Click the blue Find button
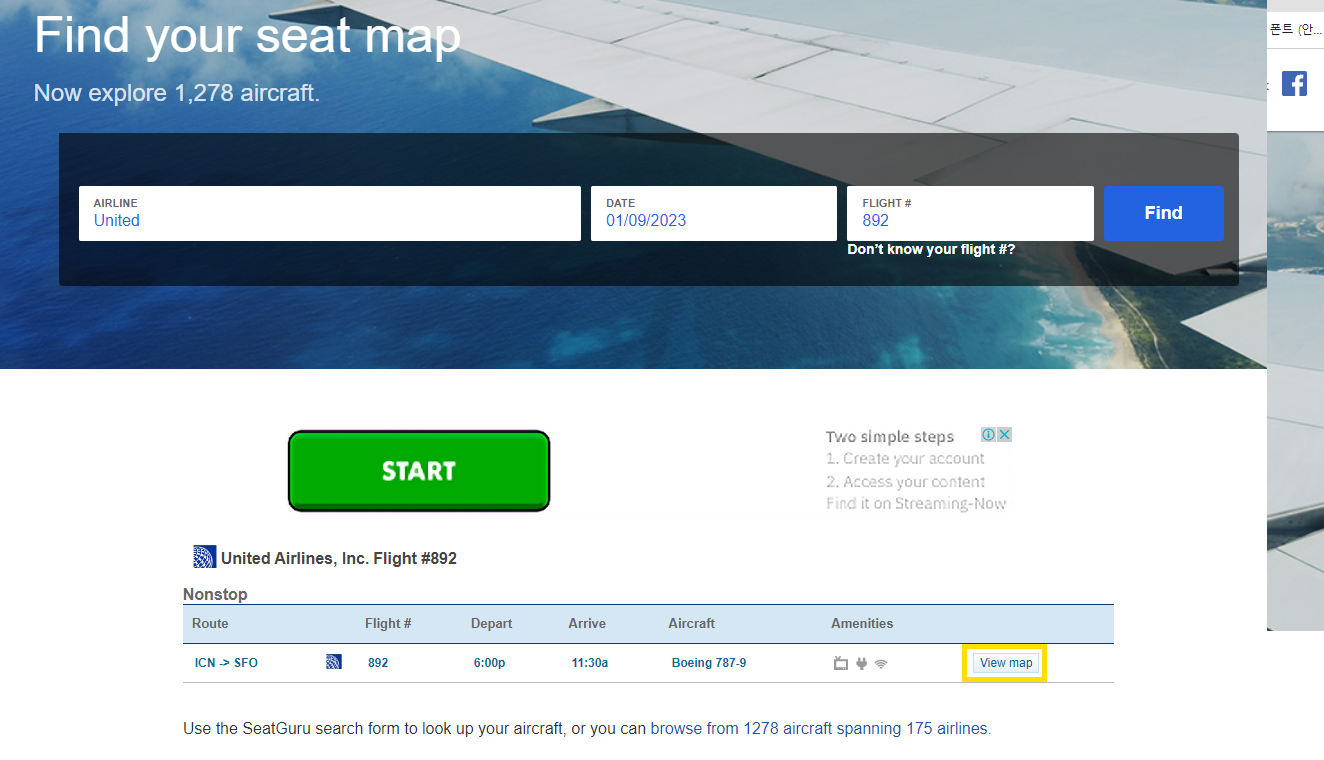The image size is (1324, 760). coord(1163,213)
